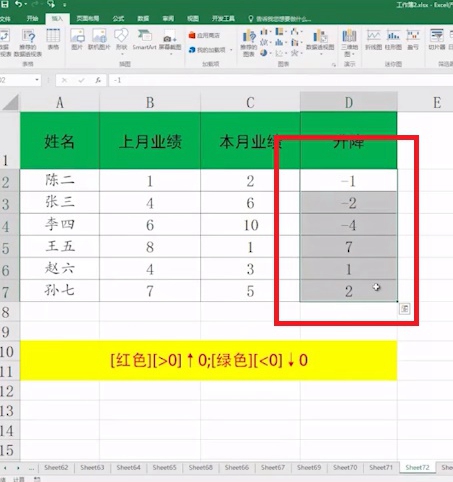The width and height of the screenshot is (453, 482).
Task: Insert Pictures (图片) from file
Action: pos(77,40)
